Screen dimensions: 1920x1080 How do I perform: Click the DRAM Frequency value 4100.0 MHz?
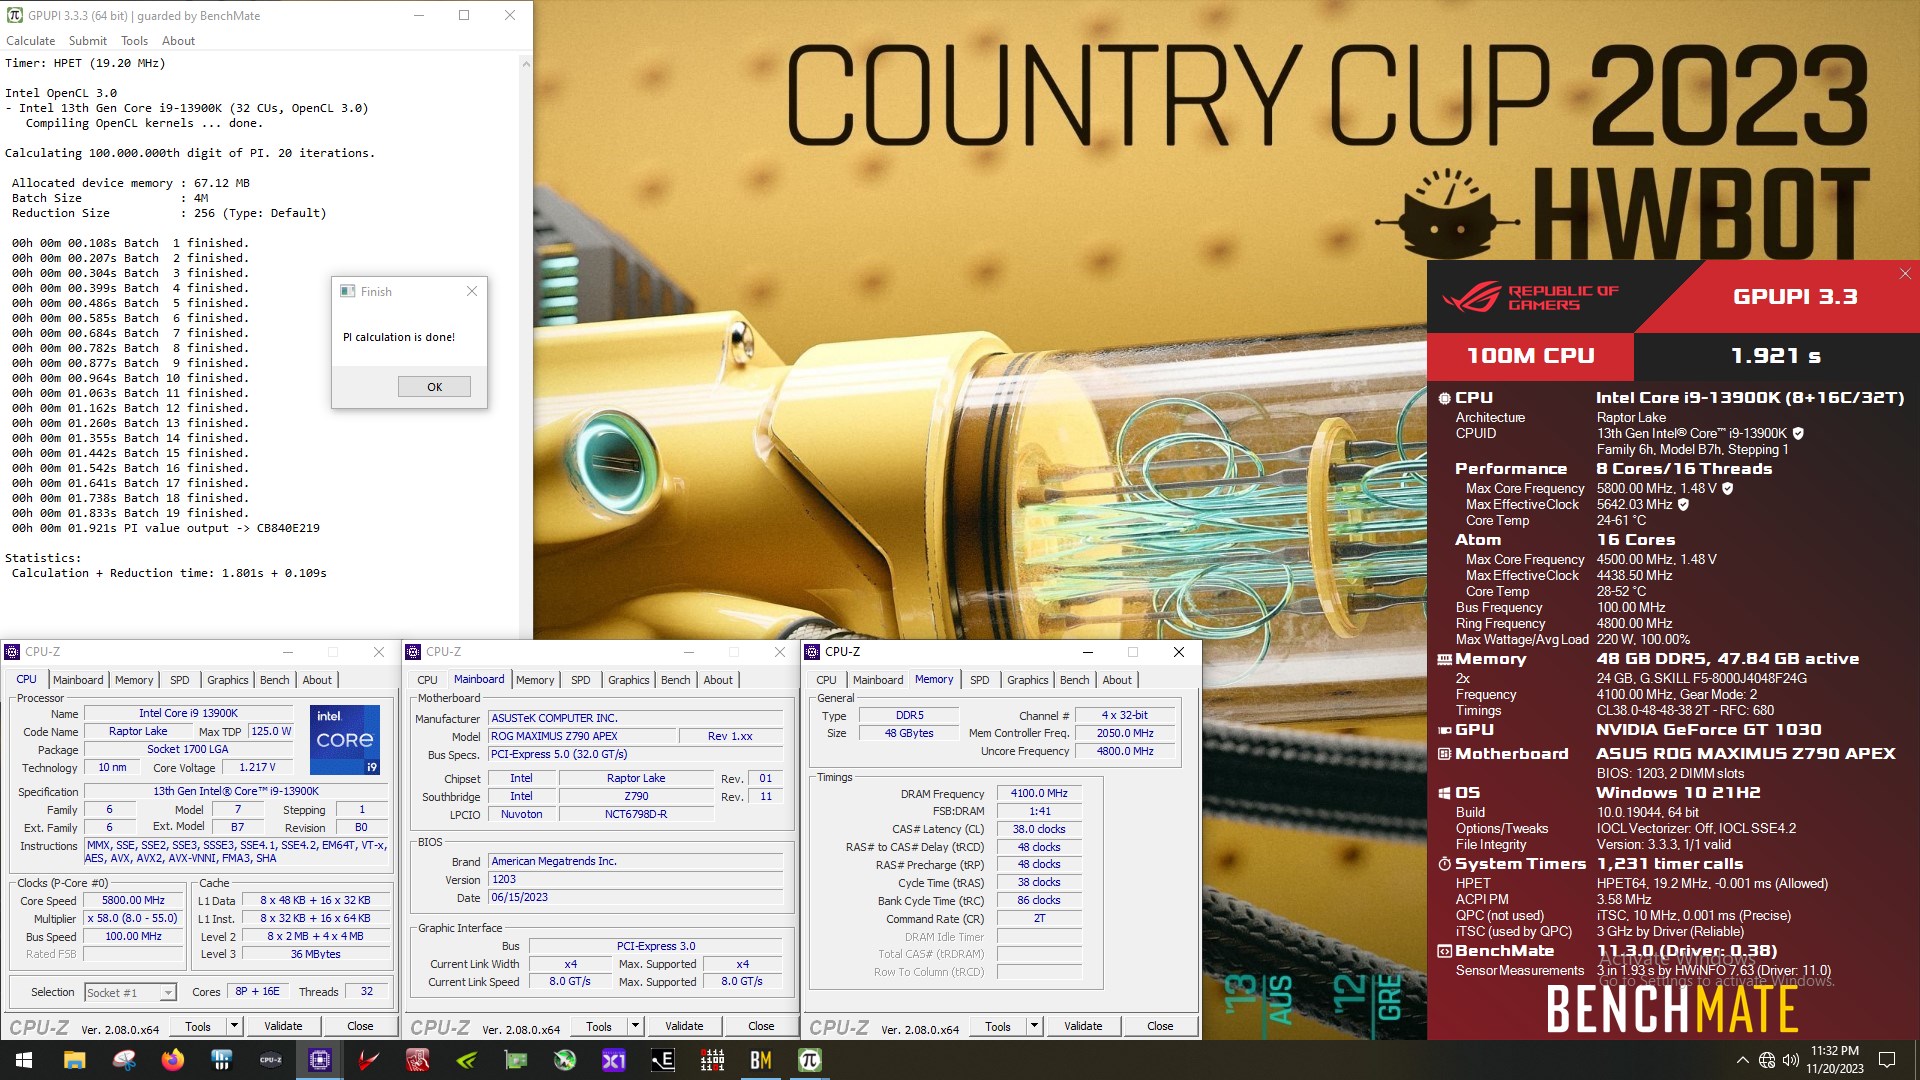1039,793
